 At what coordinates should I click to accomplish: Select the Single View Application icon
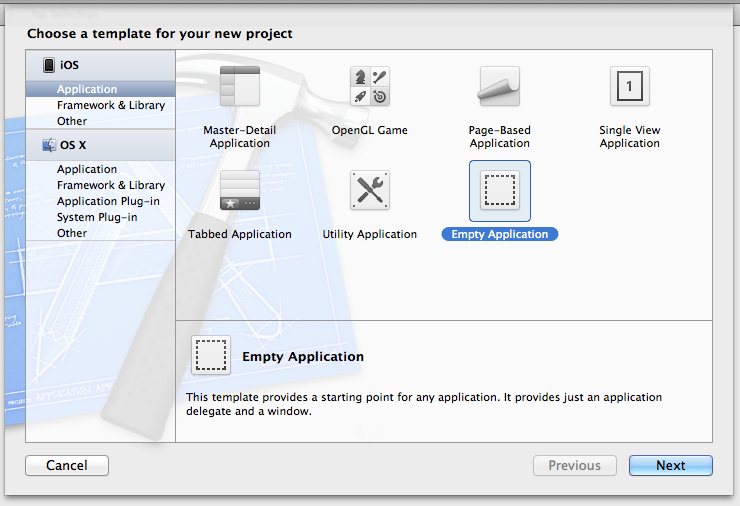pos(629,86)
